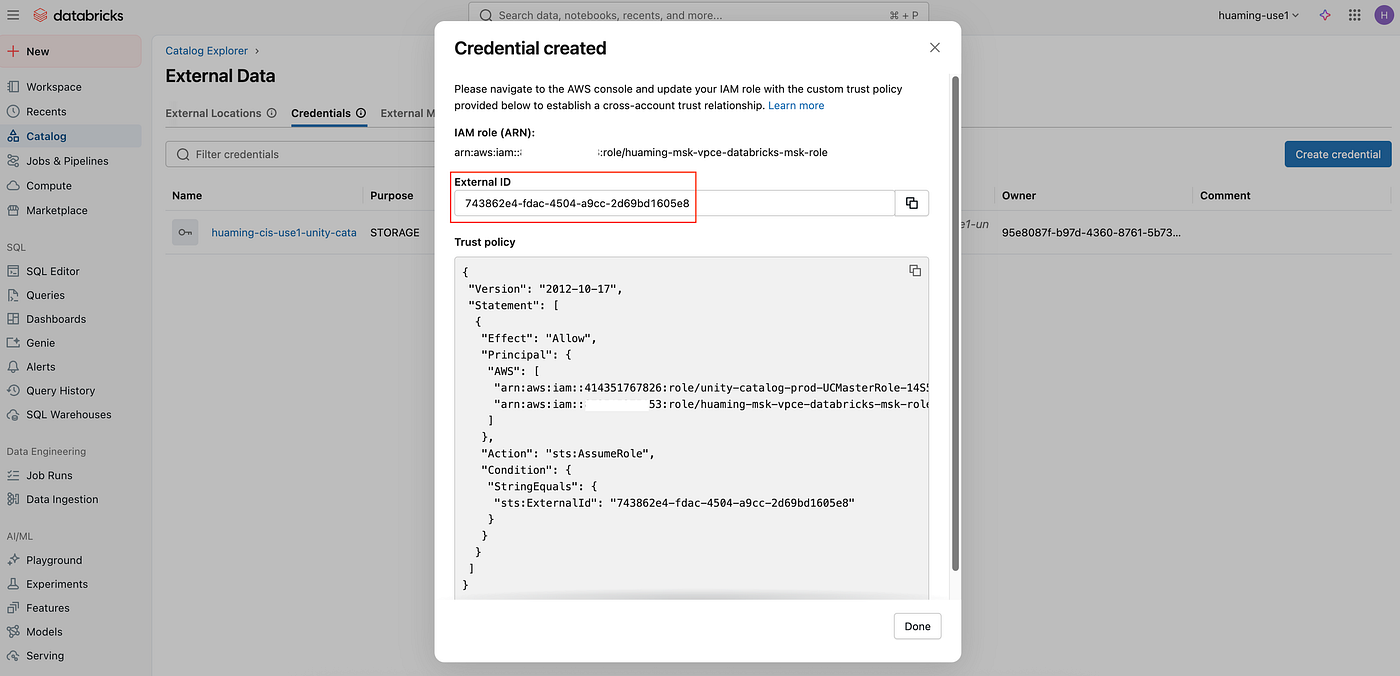Click the Owner column header
Screen dimensions: 1400x676
click(1019, 196)
